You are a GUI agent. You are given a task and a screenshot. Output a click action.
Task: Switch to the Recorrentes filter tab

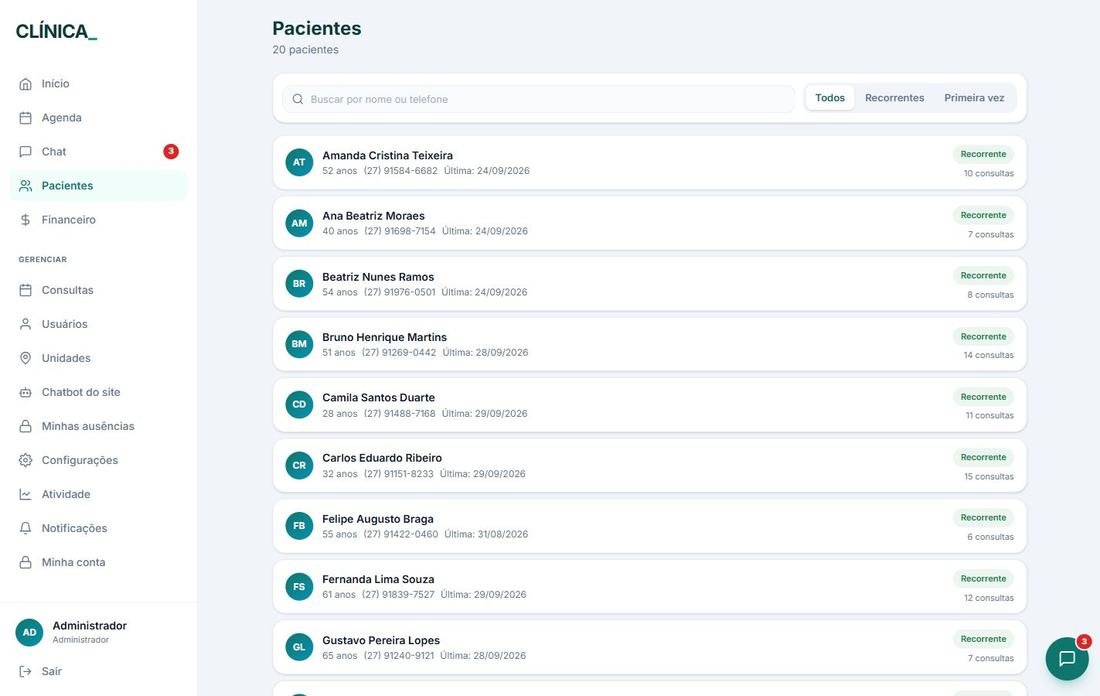(894, 98)
